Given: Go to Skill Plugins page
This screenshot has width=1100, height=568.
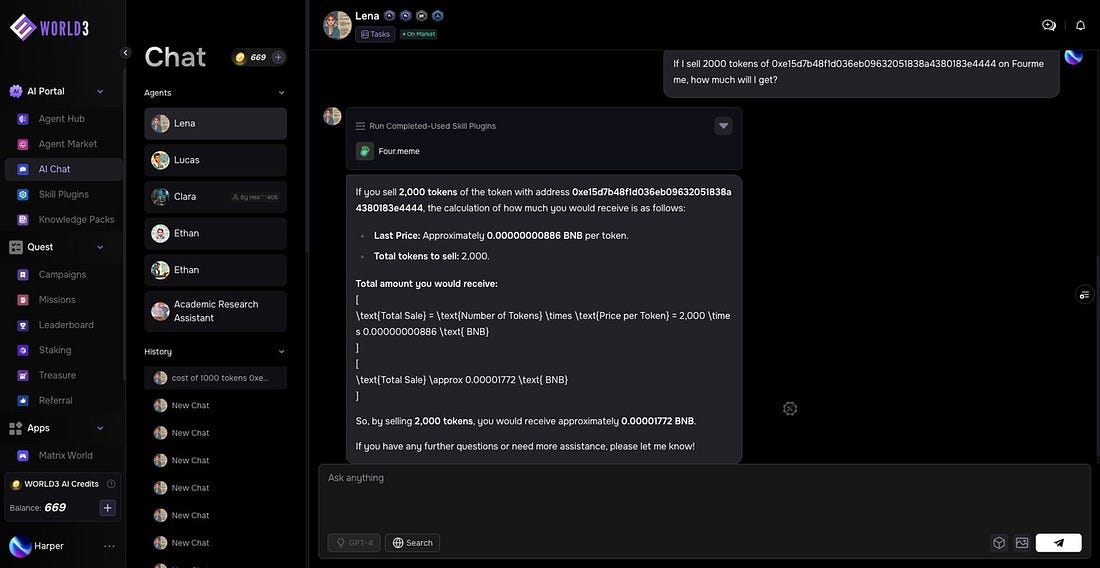Looking at the screenshot, I should pos(63,194).
